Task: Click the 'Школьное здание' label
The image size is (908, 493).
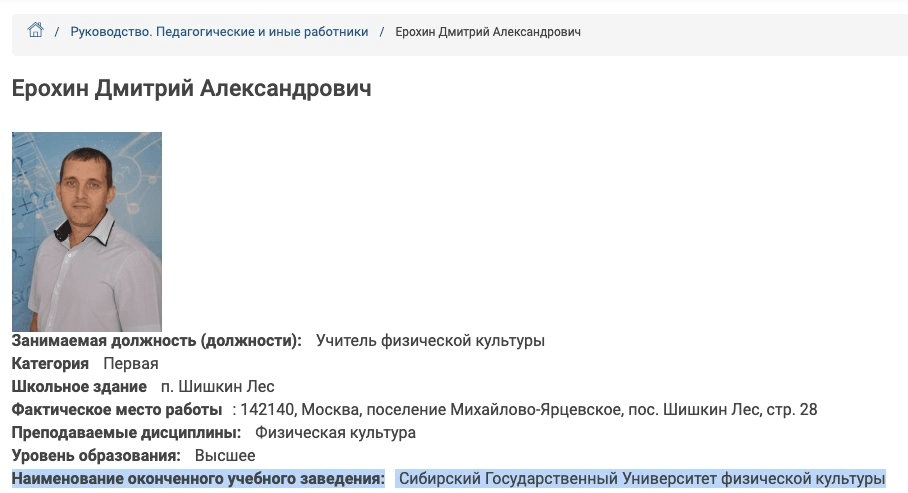Action: point(79,387)
